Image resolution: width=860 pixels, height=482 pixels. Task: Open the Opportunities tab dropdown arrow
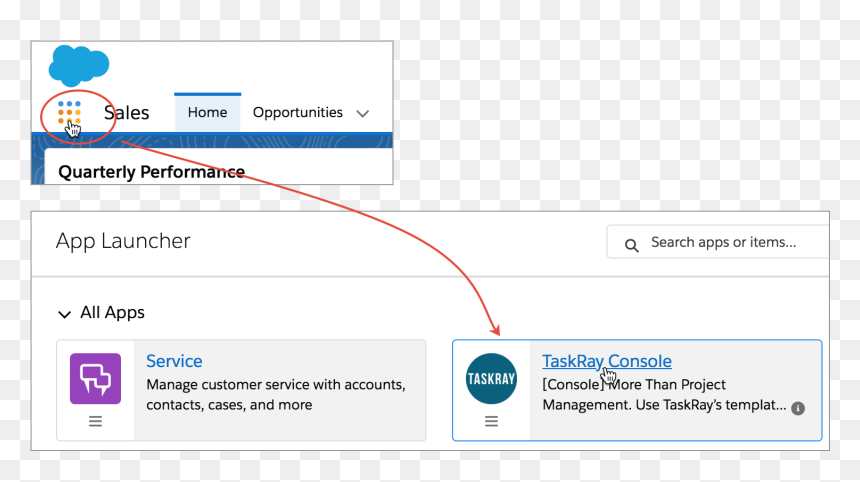(x=363, y=114)
